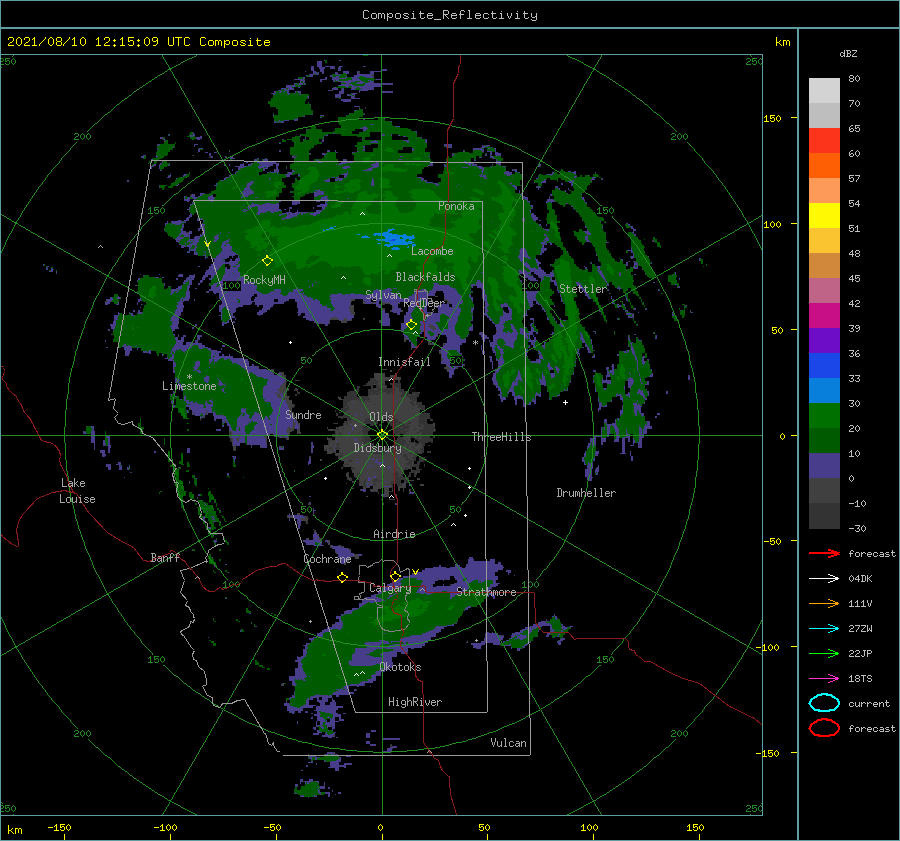900x841 pixels.
Task: Click the yellow diamond marker south of RedDeer
Action: click(x=411, y=325)
